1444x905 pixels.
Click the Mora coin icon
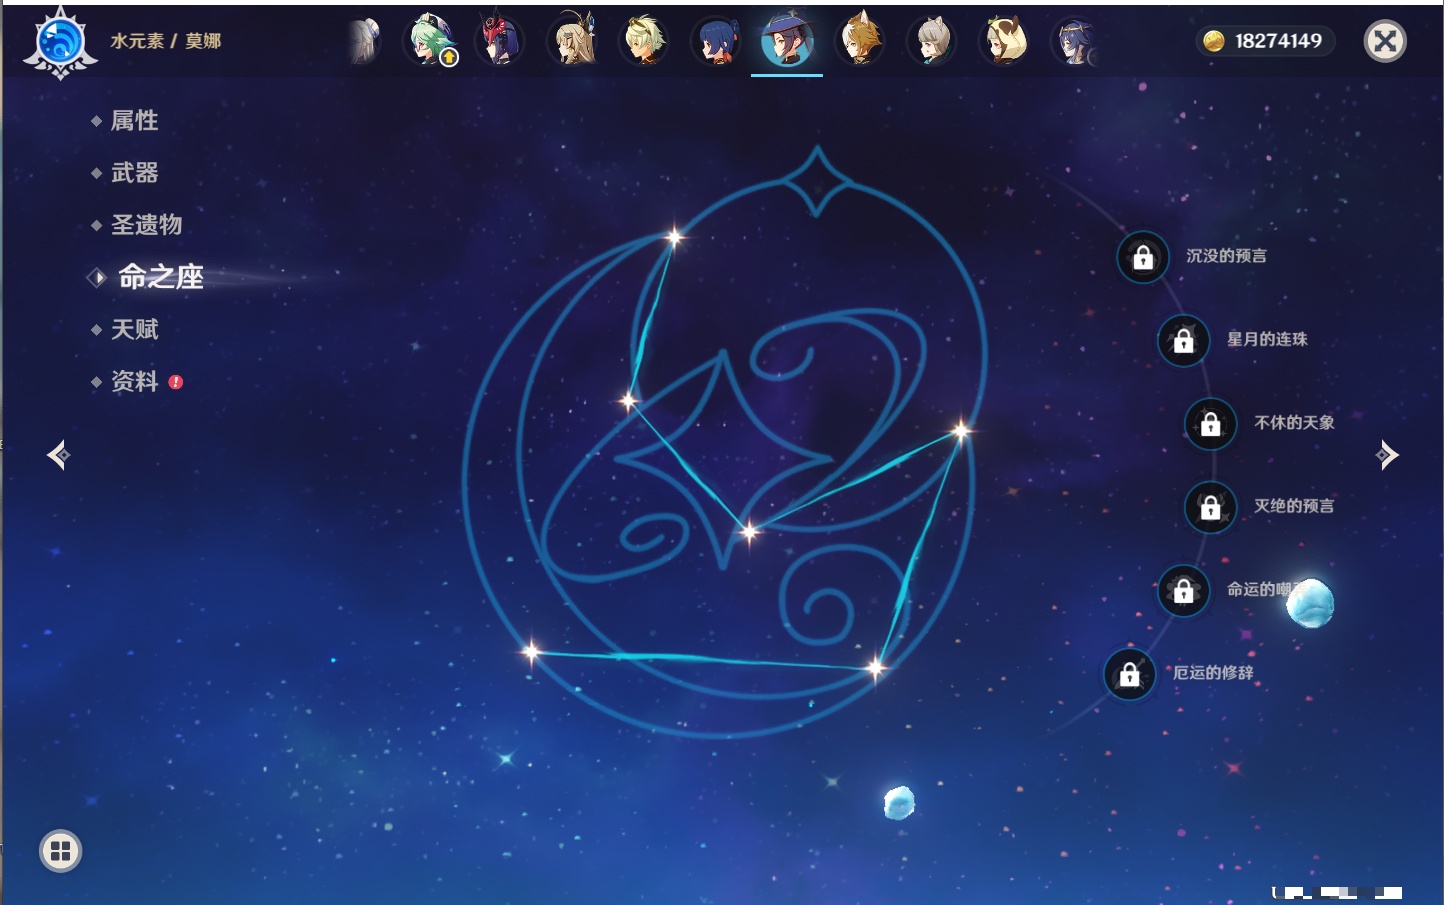(x=1213, y=41)
